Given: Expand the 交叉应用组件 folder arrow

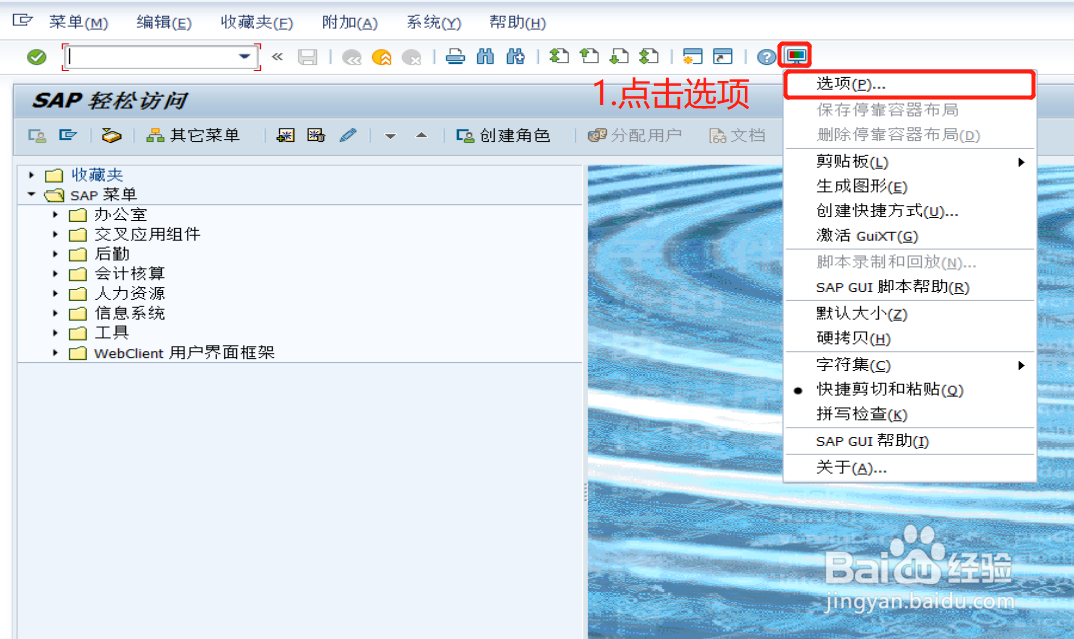Looking at the screenshot, I should coord(55,234).
